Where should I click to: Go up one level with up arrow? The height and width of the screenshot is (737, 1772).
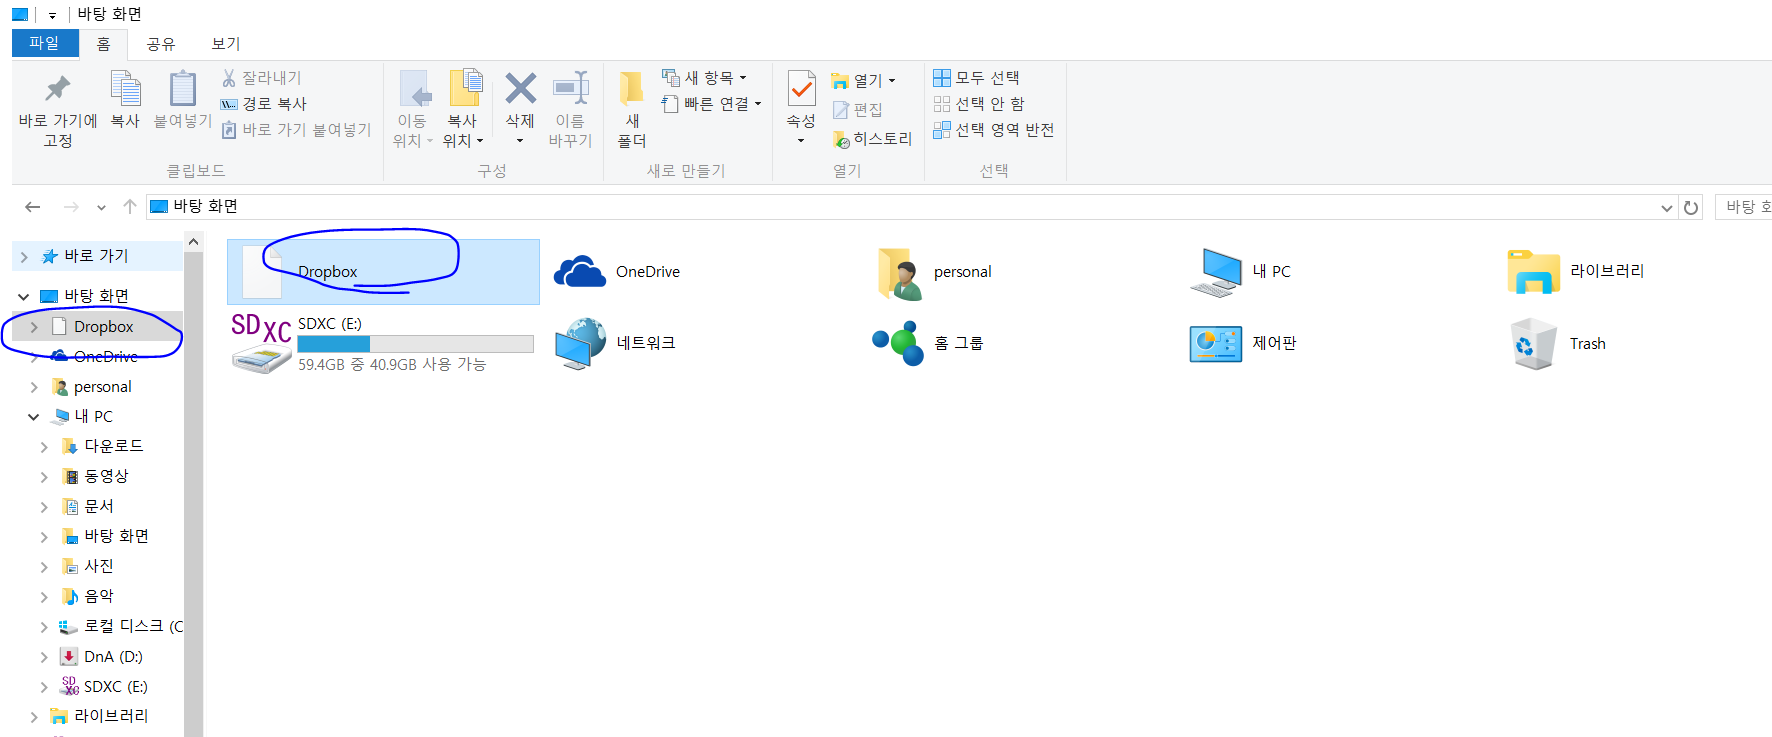pos(130,207)
